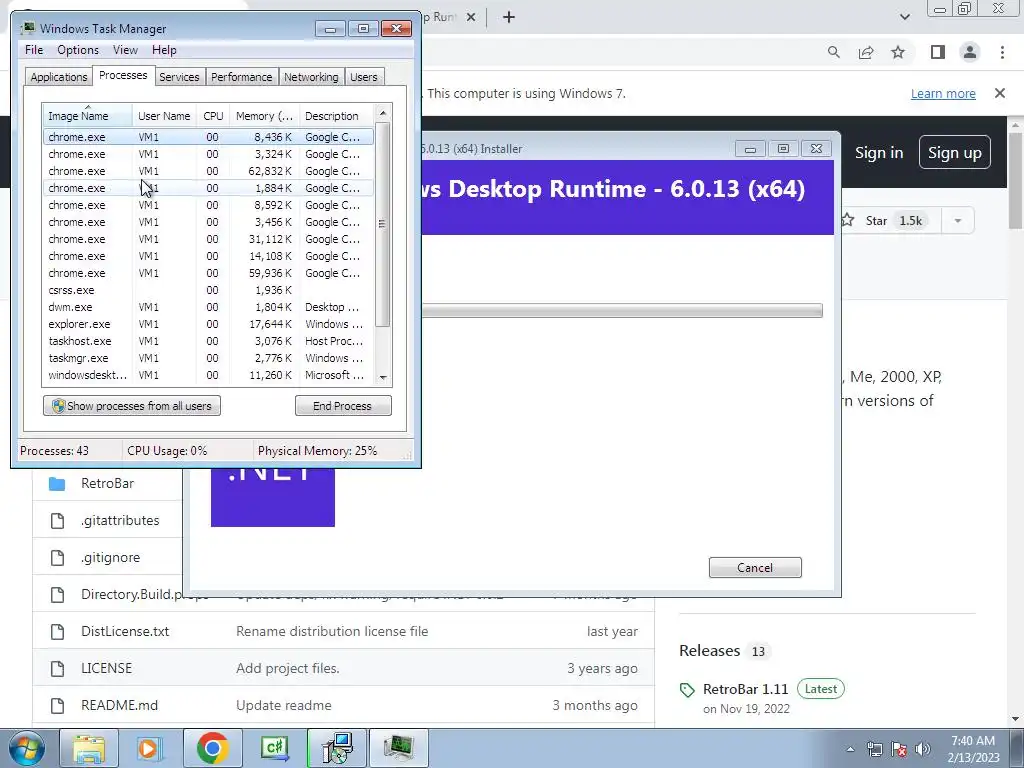Image resolution: width=1024 pixels, height=768 pixels.
Task: Close the current Chrome tab
Action: pos(471,18)
